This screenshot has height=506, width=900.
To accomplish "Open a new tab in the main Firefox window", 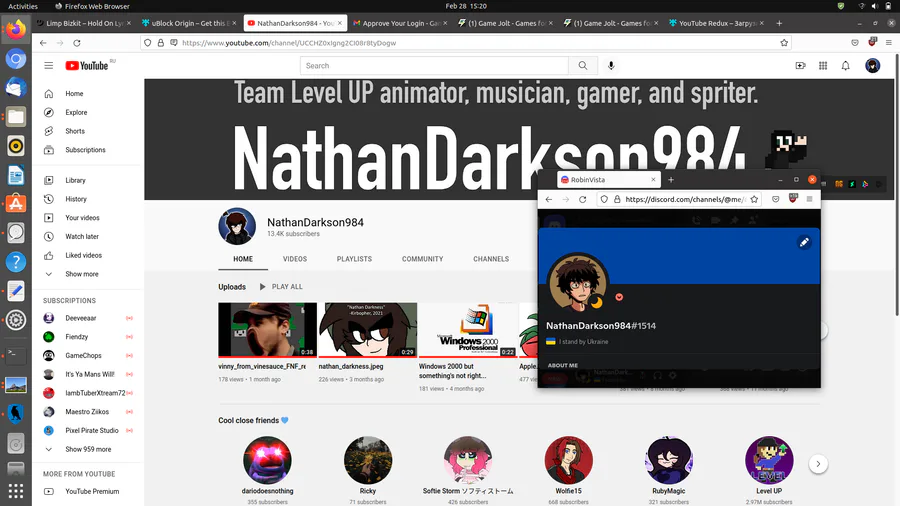I will (779, 23).
